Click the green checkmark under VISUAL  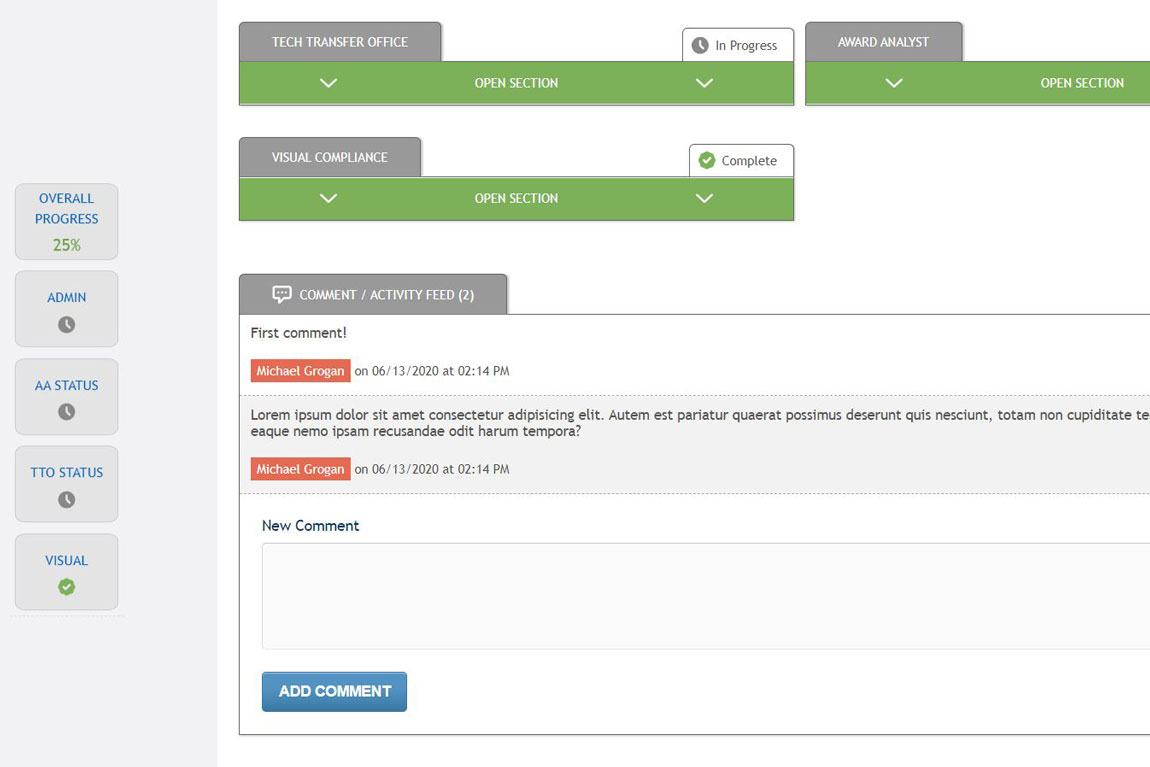[66, 587]
